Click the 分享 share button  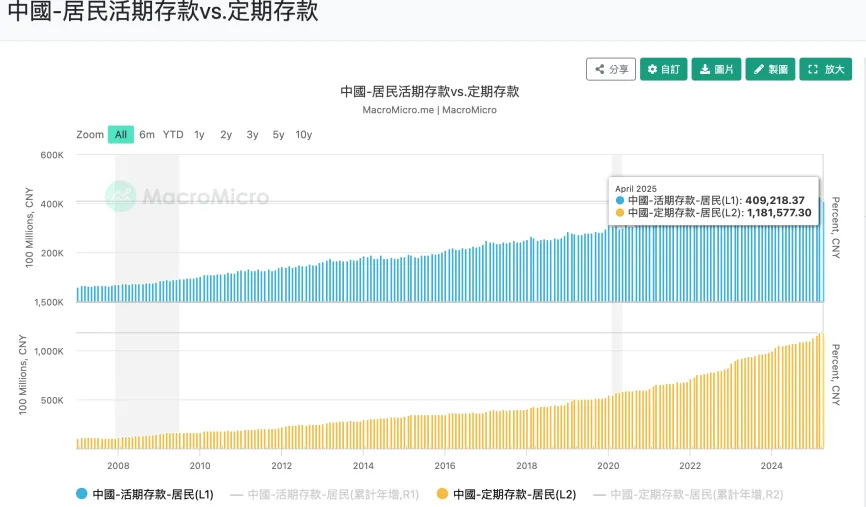(611, 69)
